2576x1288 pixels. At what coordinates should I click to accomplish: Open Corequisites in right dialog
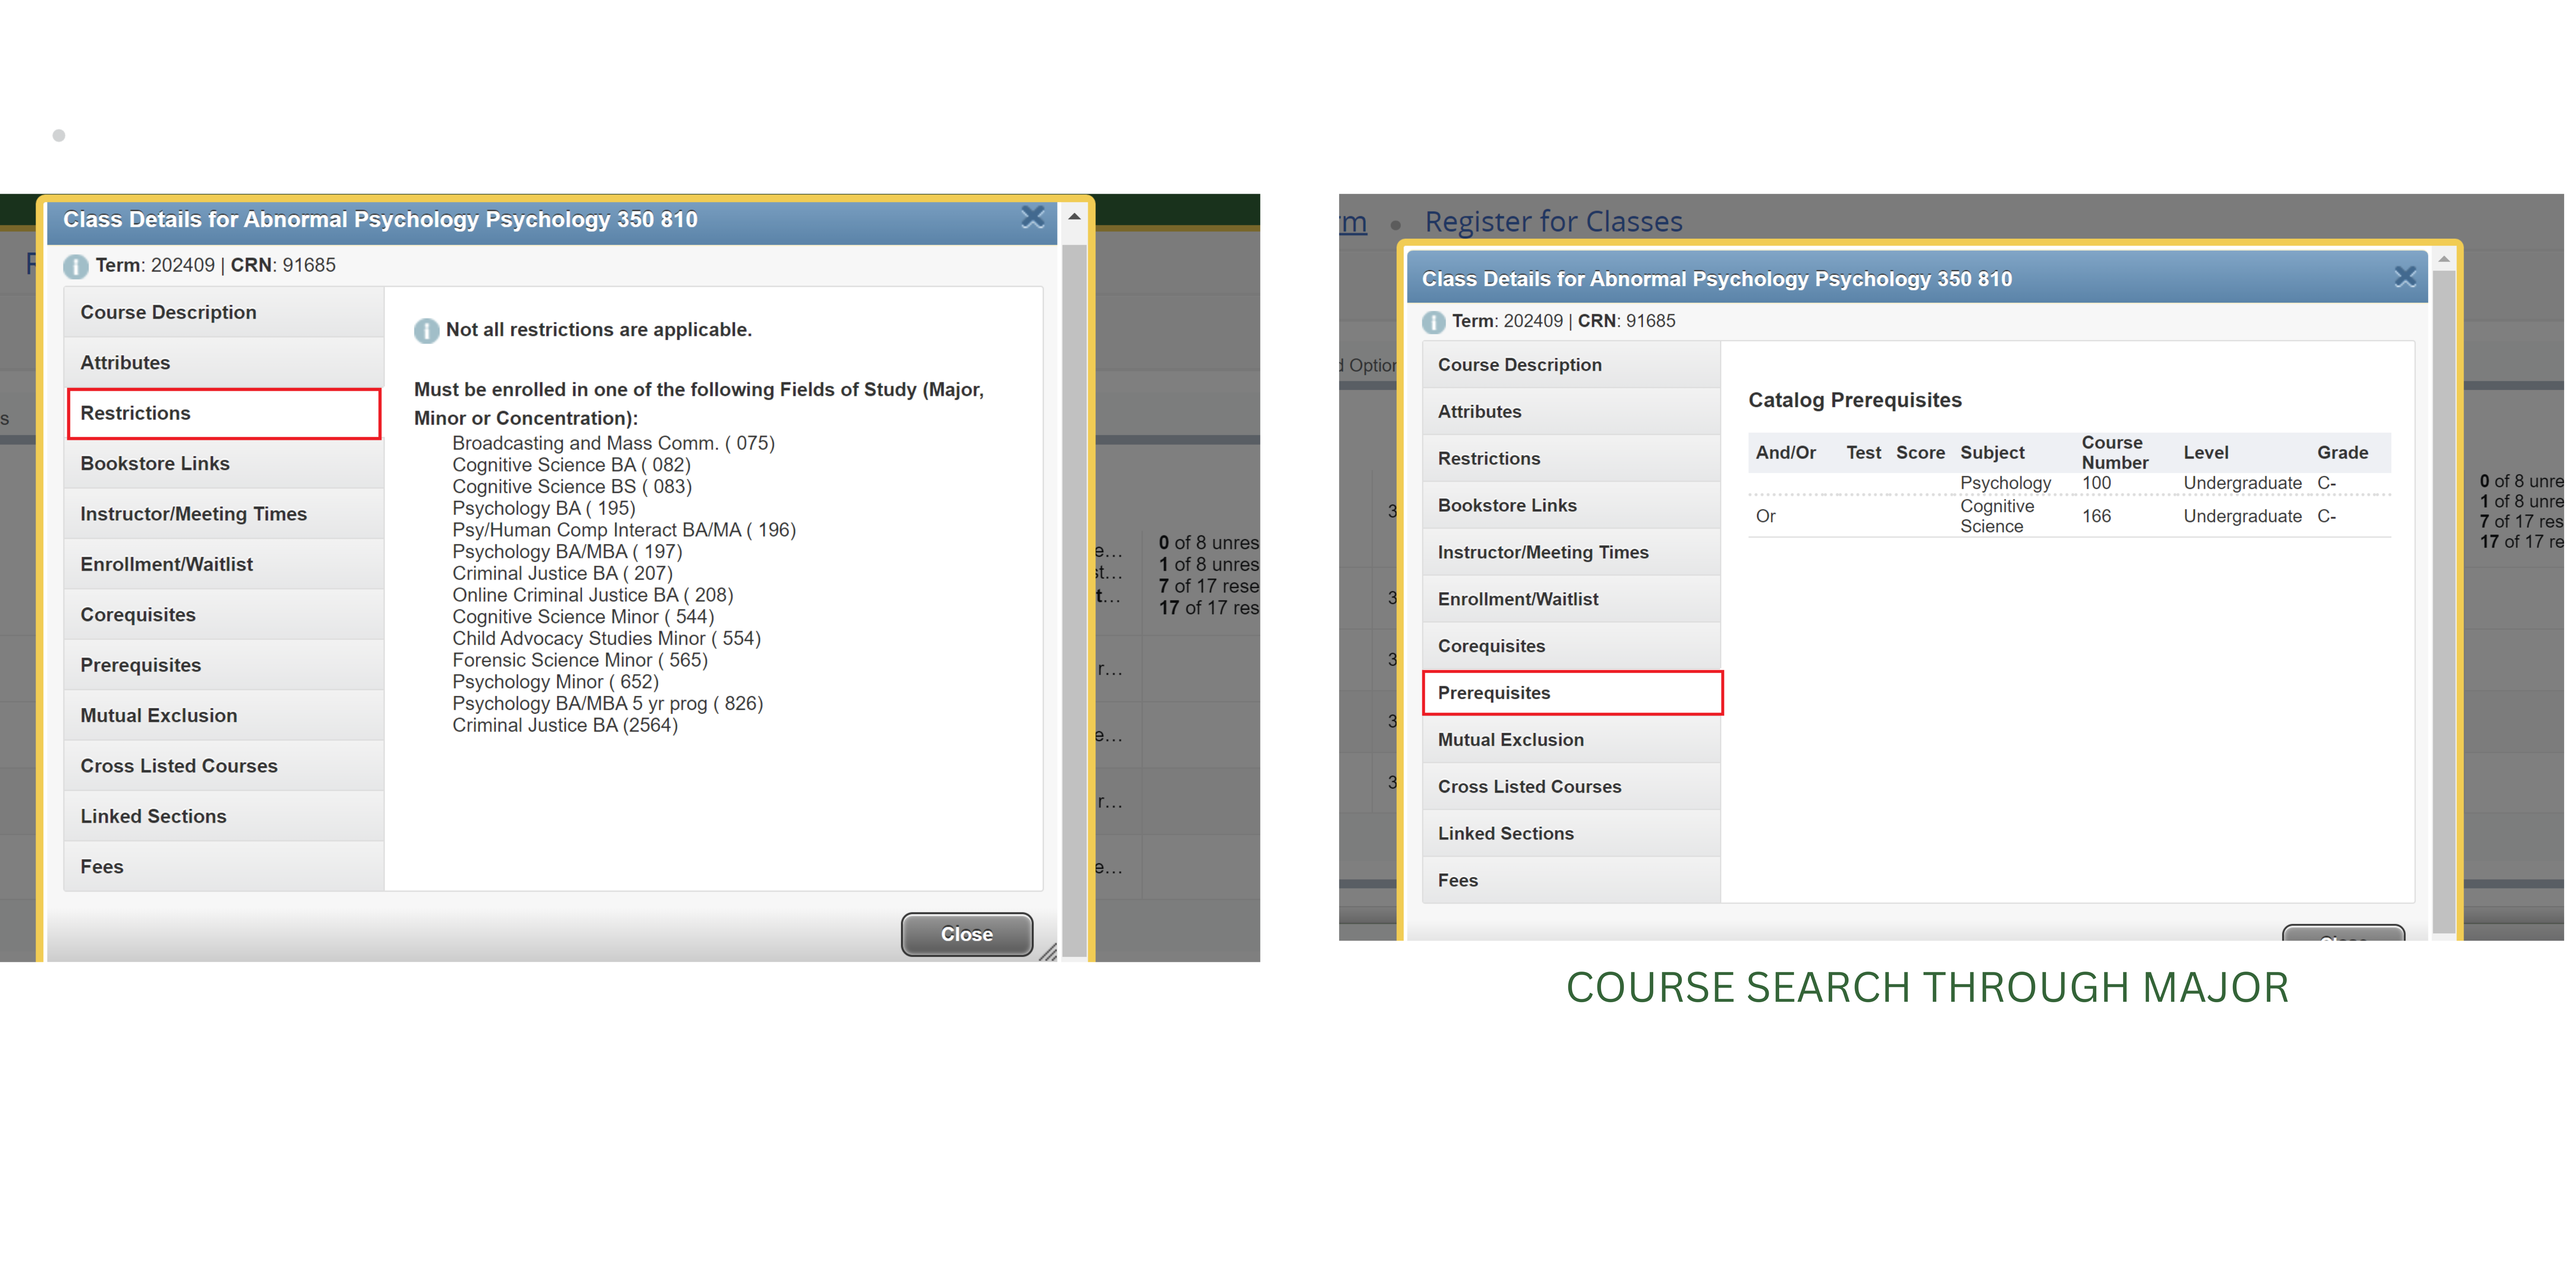1571,646
